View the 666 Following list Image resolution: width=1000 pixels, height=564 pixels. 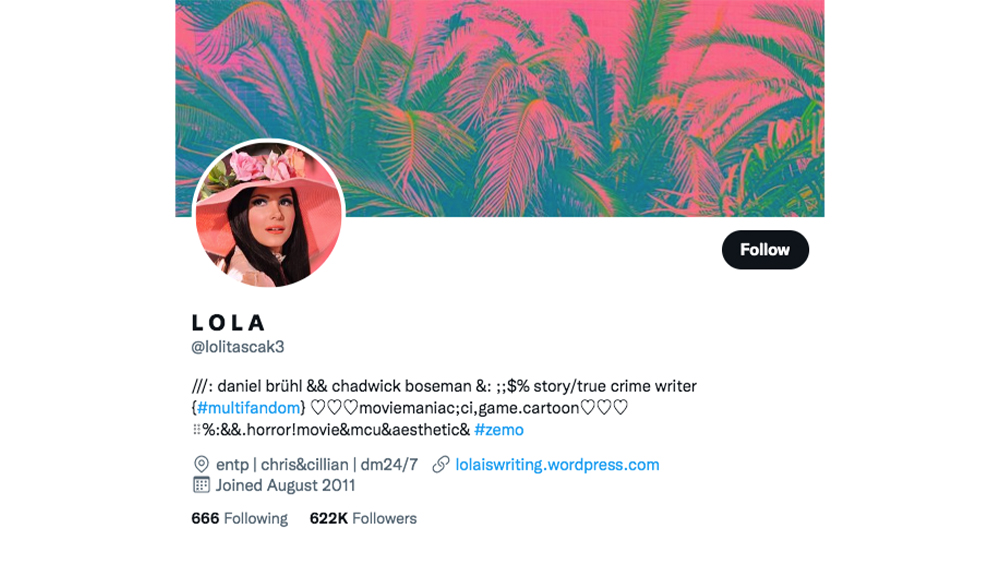pos(240,518)
